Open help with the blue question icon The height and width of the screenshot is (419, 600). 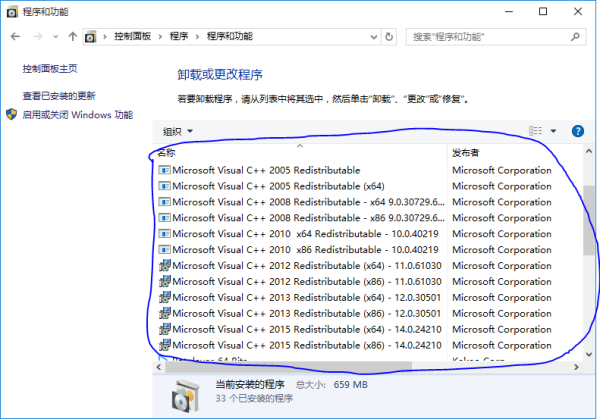(577, 131)
